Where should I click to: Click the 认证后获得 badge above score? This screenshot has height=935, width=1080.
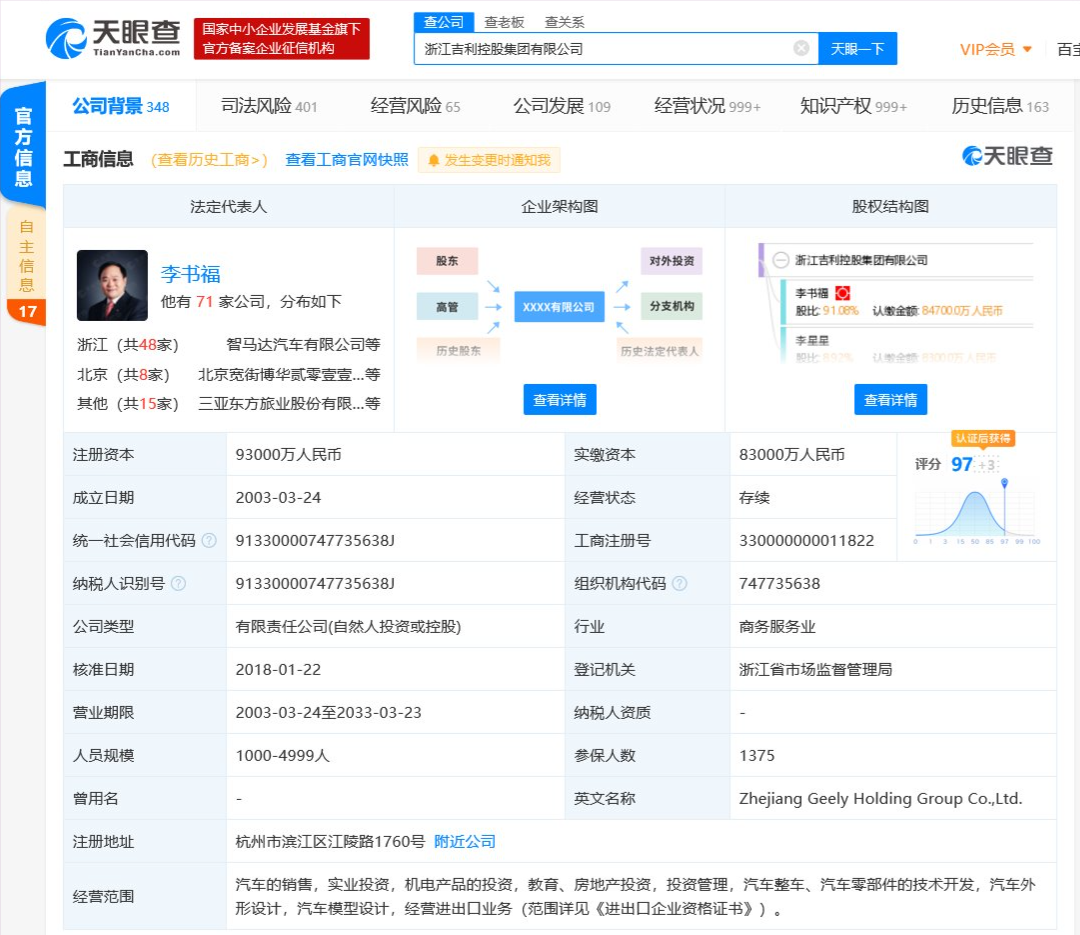point(983,438)
